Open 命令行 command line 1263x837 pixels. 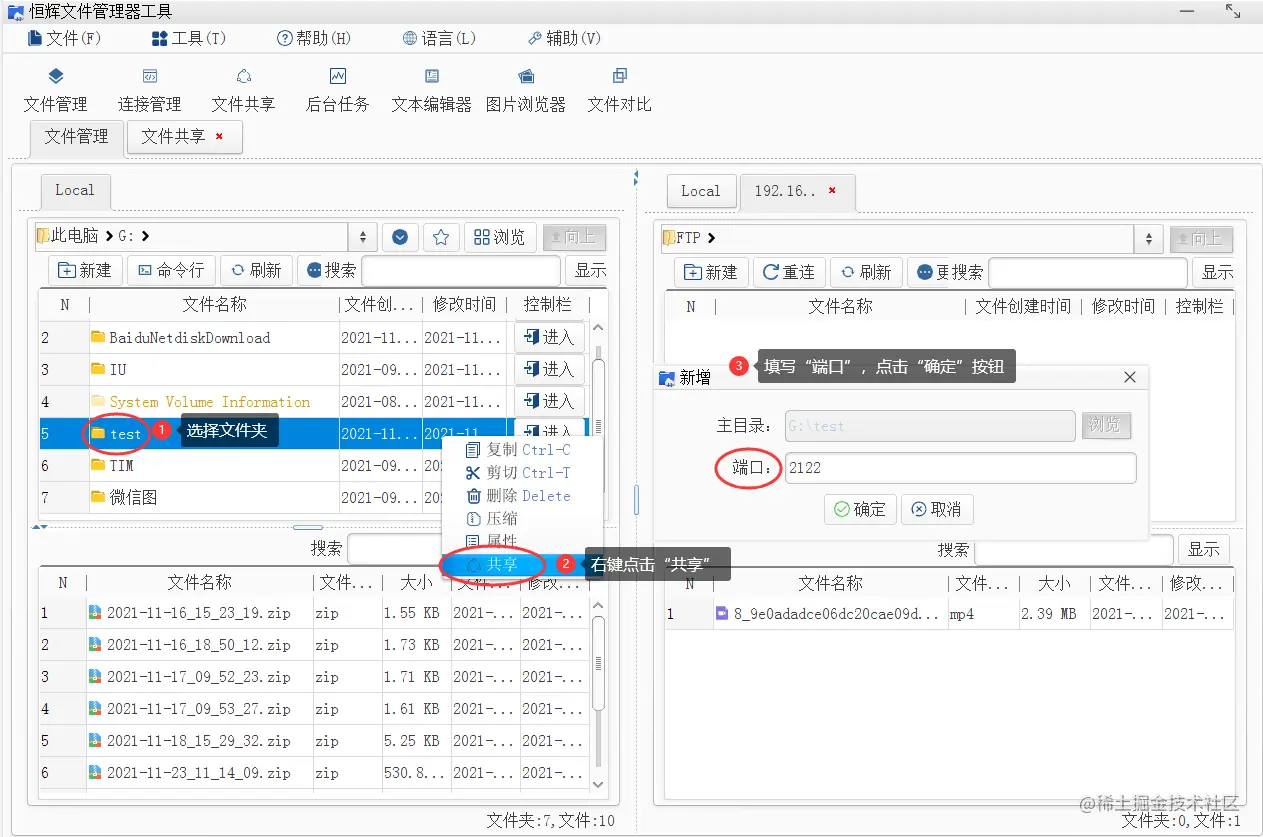171,270
